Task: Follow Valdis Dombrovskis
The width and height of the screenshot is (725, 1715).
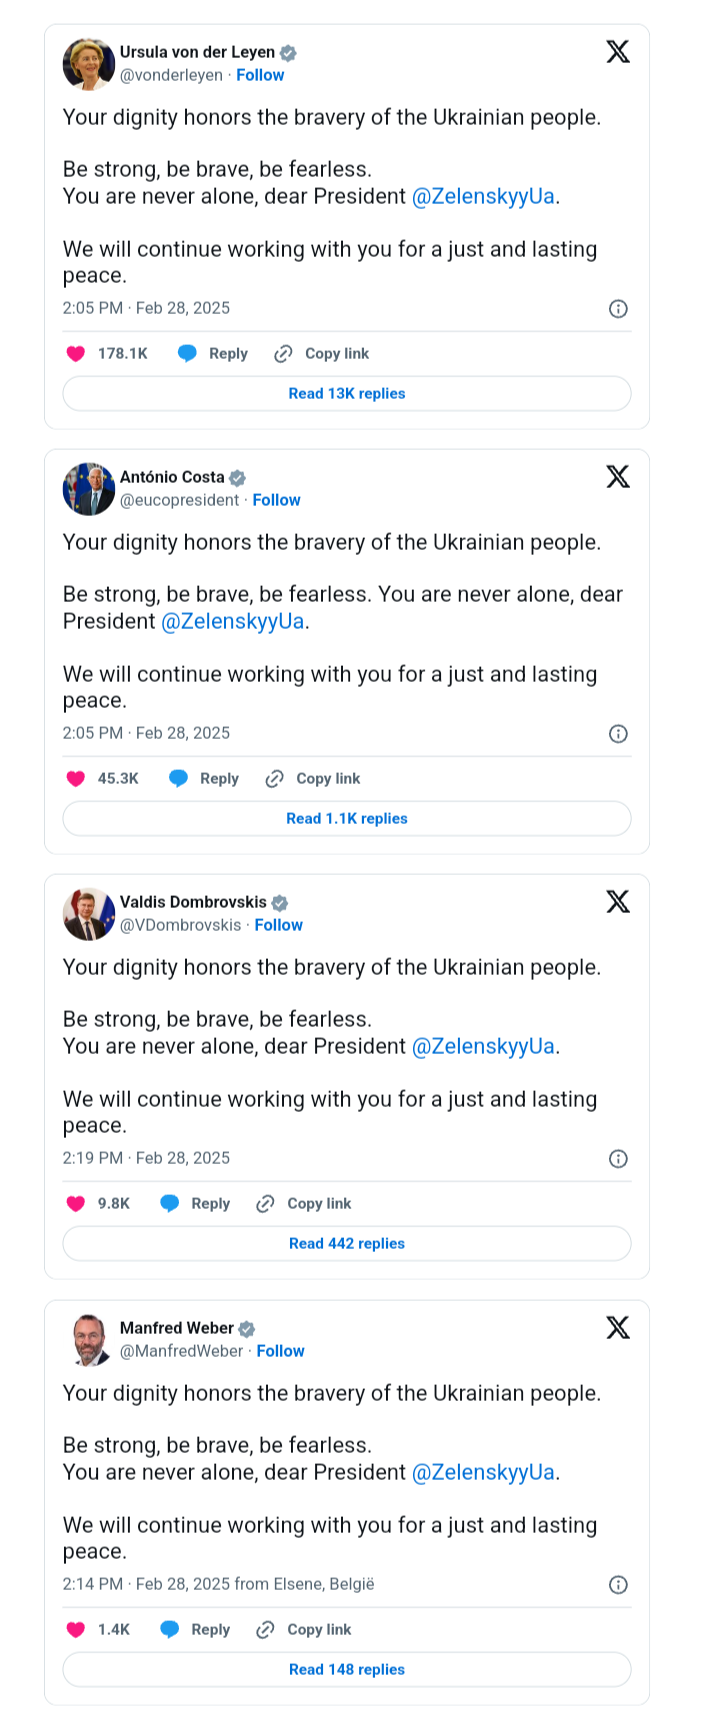Action: [278, 925]
